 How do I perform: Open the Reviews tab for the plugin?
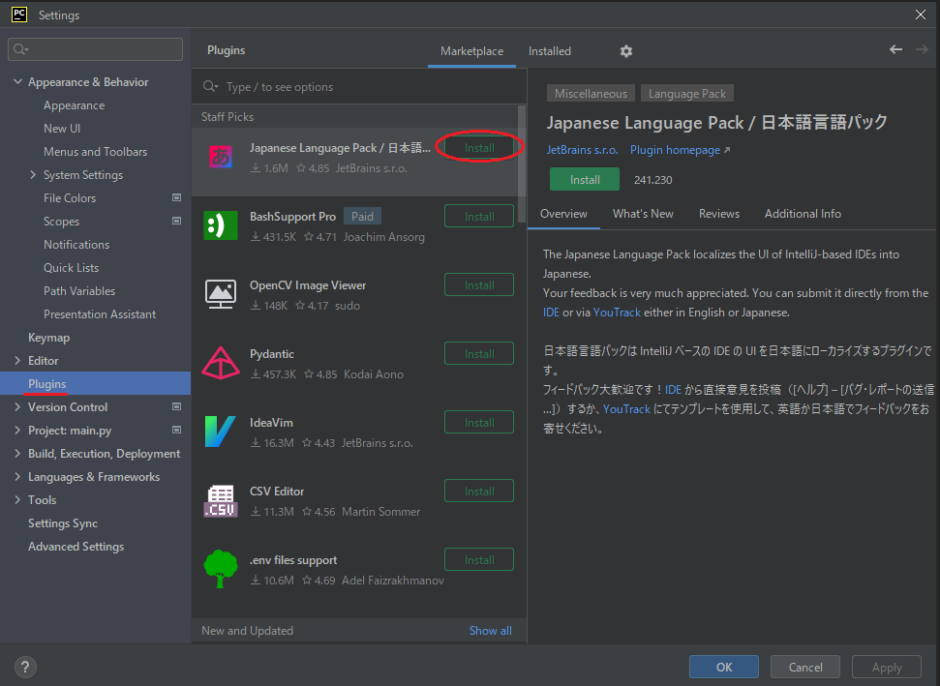tap(719, 213)
